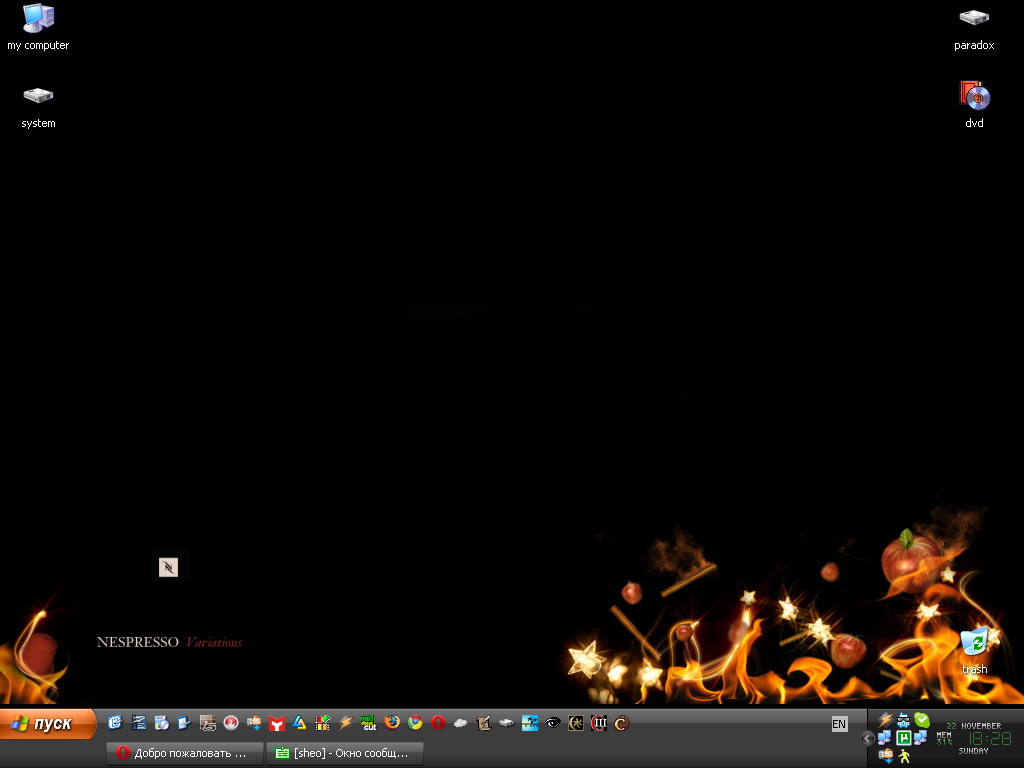Click the digital clock showing 18:28
The height and width of the screenshot is (768, 1024).
(989, 738)
